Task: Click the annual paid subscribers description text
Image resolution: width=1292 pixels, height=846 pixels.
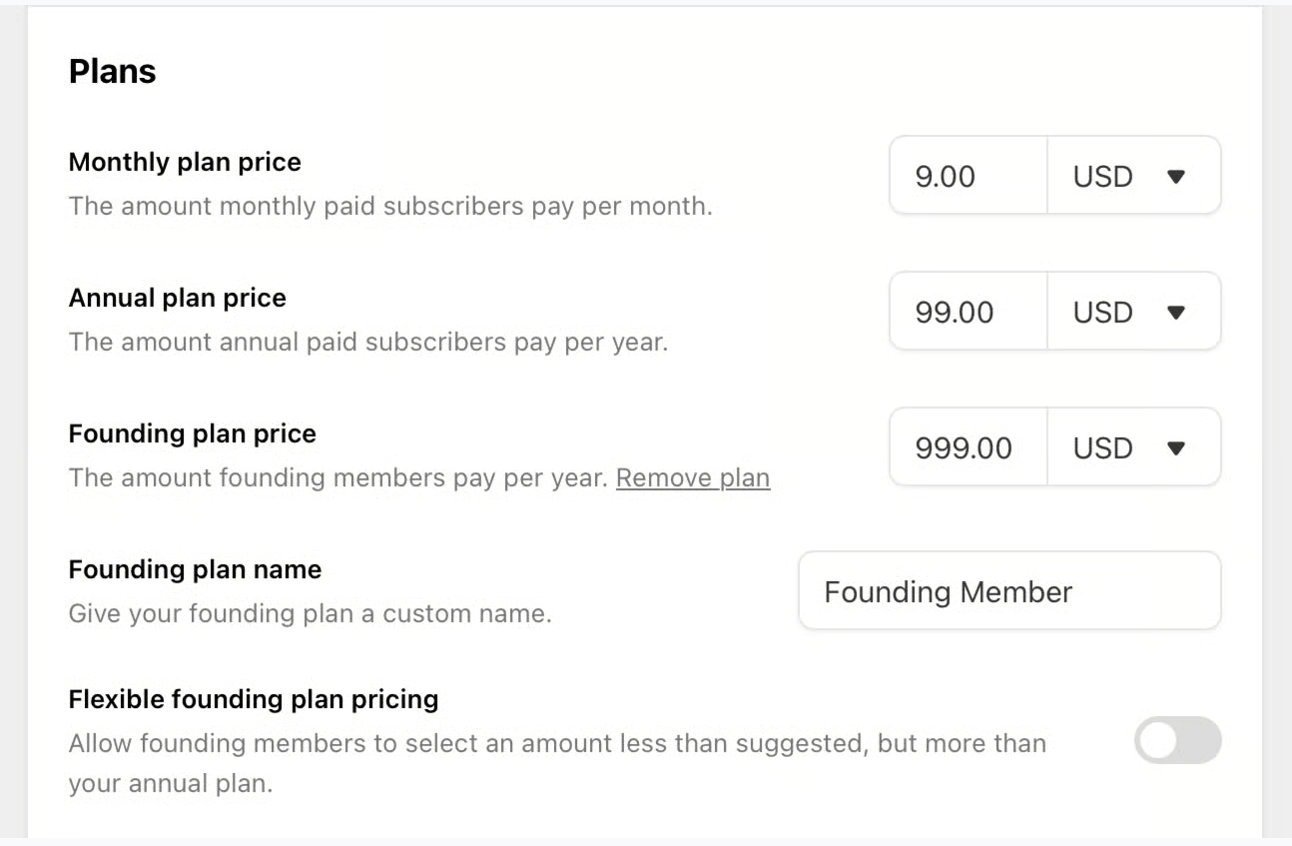Action: coord(367,342)
